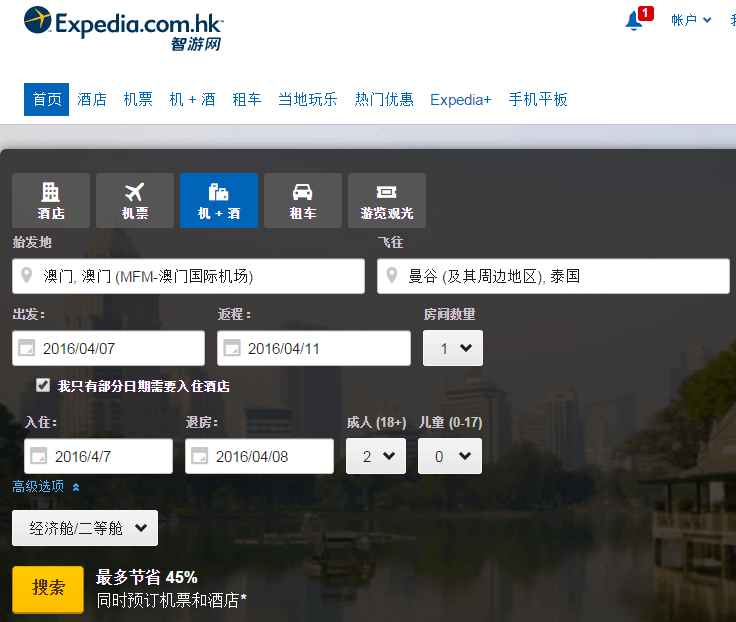Open the 房间数量 rooms dropdown

[452, 348]
